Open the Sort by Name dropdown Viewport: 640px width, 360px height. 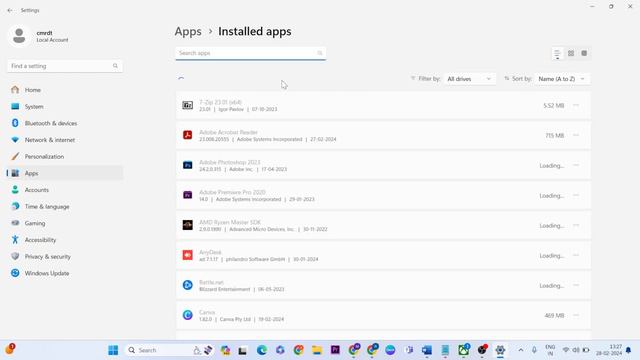tap(562, 79)
